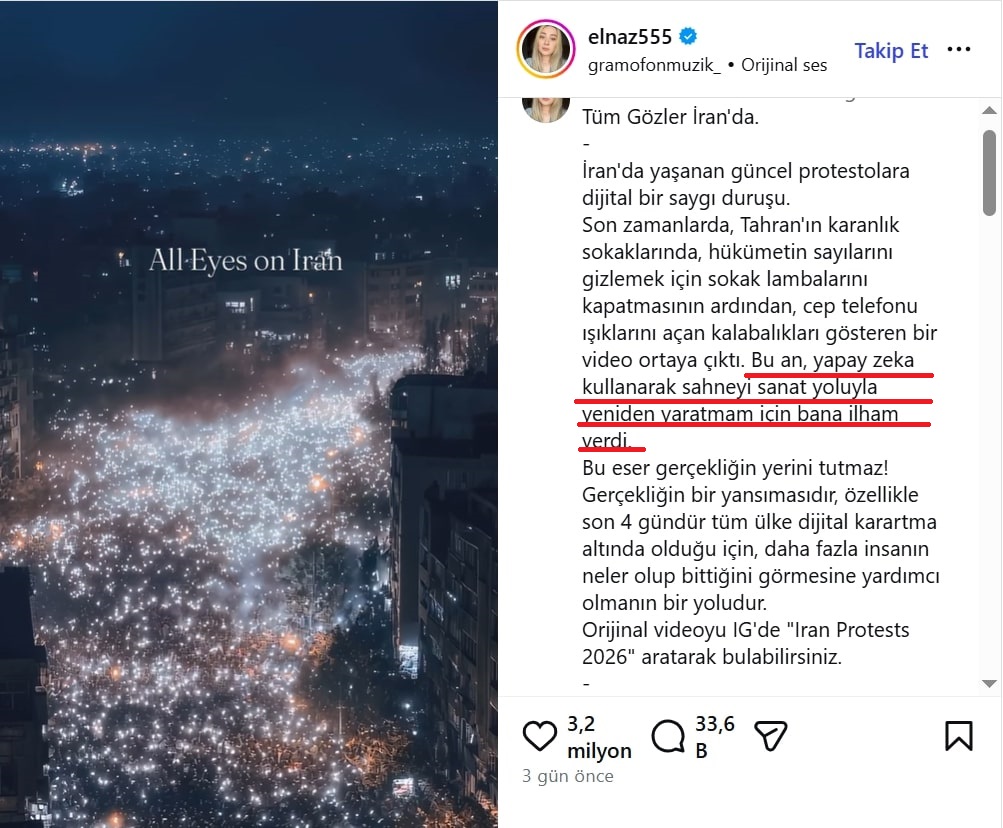Image resolution: width=1003 pixels, height=828 pixels.
Task: Click the scrollbar up arrow in caption panel
Action: (x=989, y=111)
